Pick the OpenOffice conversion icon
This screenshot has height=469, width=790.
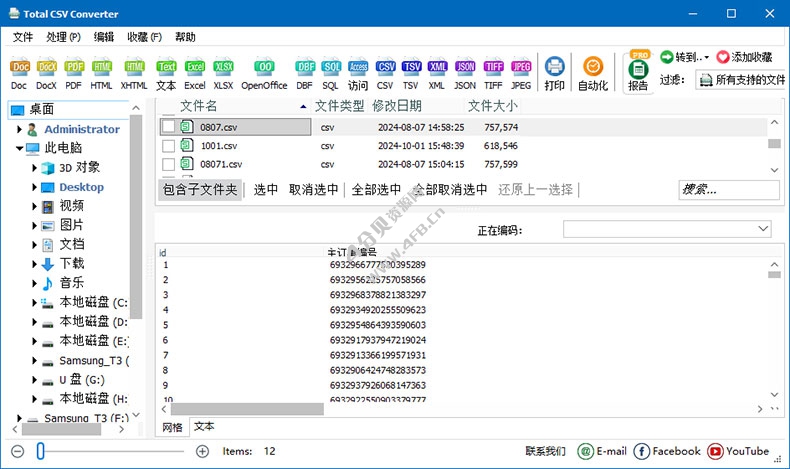(x=264, y=68)
